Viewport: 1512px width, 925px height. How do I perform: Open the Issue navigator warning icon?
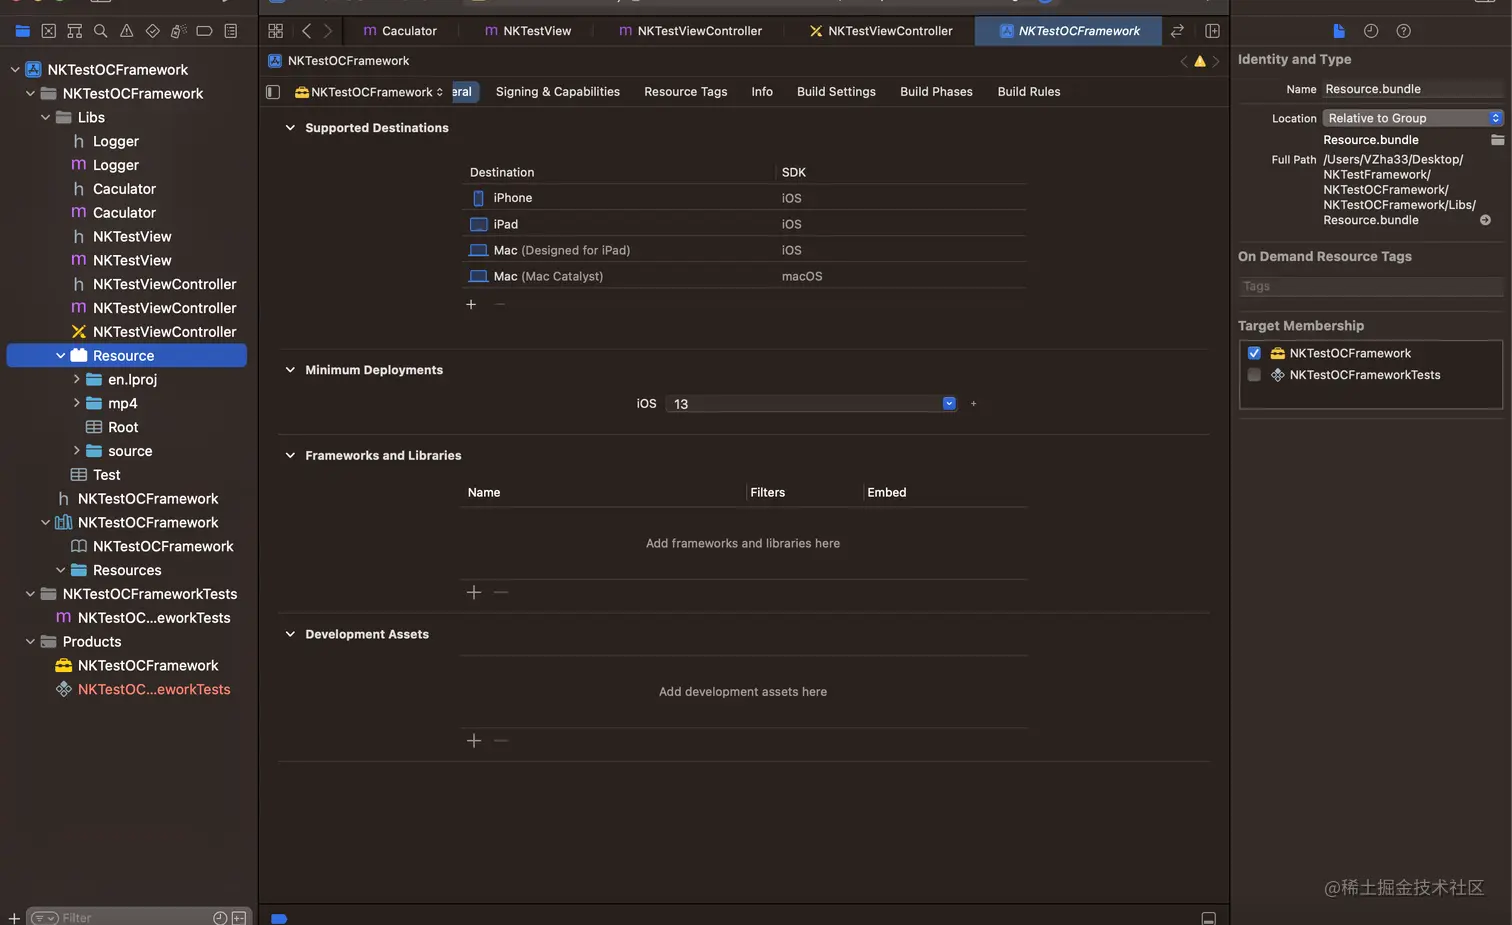(x=126, y=31)
